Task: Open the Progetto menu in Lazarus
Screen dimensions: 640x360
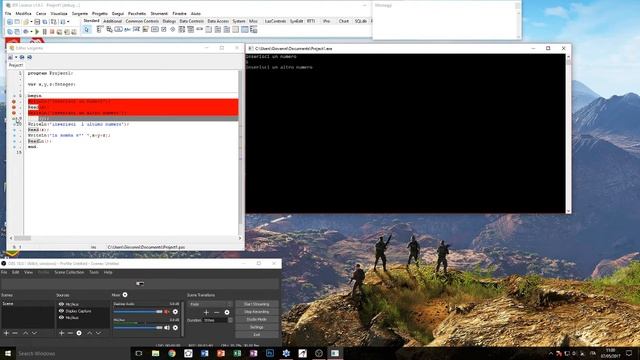Action: [x=100, y=13]
